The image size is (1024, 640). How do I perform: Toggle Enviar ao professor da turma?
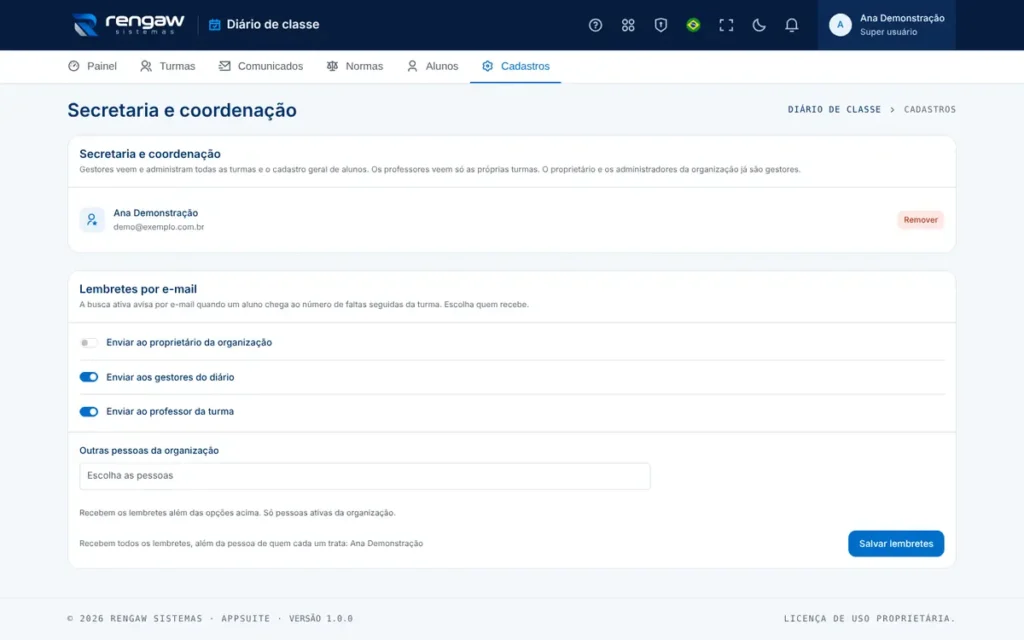88,411
